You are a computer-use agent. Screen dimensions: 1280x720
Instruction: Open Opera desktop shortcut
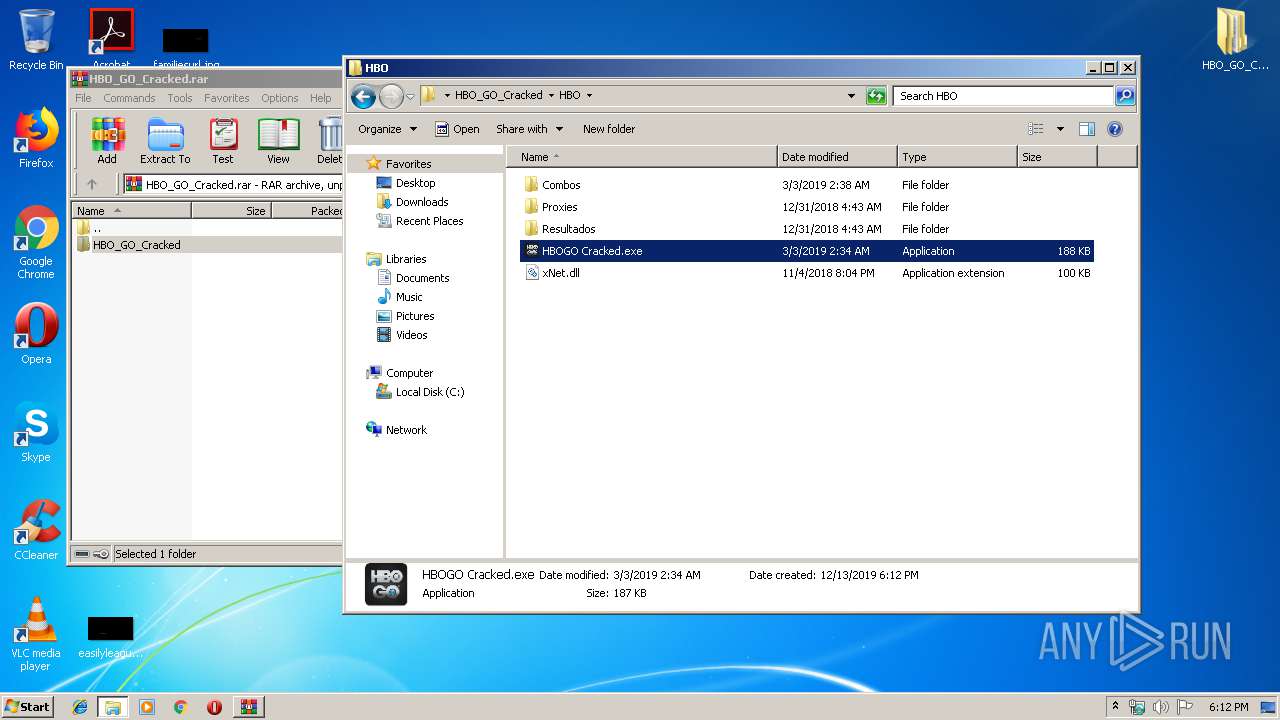pyautogui.click(x=36, y=334)
